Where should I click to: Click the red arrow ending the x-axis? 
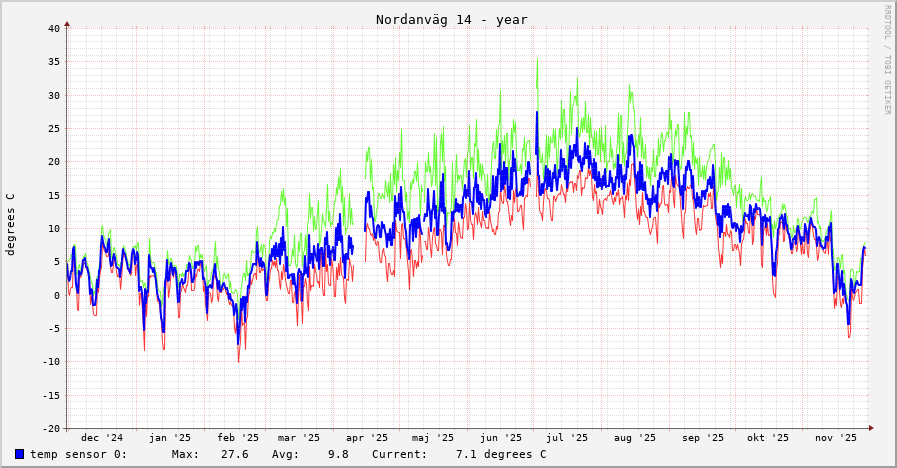coord(871,428)
